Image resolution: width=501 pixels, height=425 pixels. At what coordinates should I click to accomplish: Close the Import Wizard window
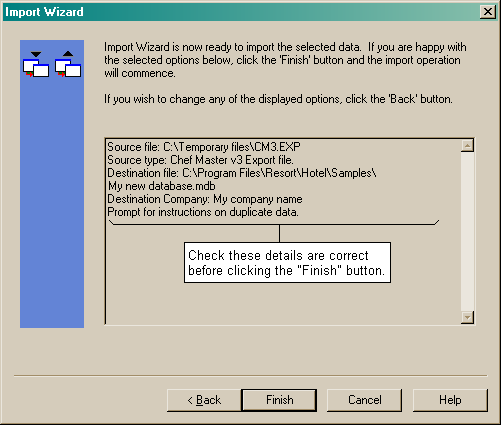click(487, 12)
